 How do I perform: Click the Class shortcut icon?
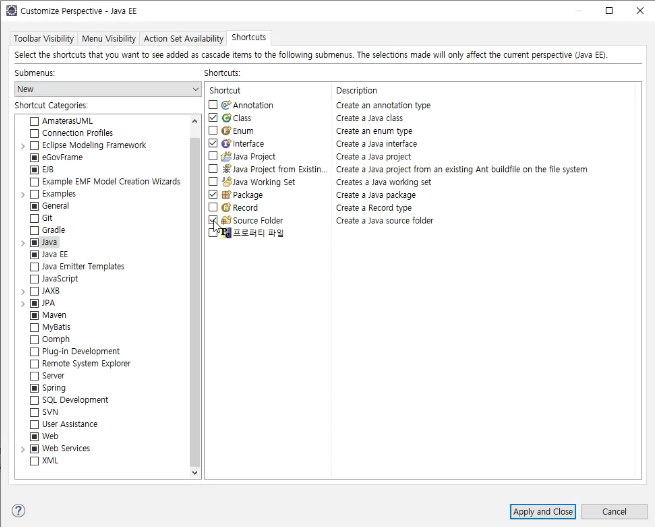226,118
